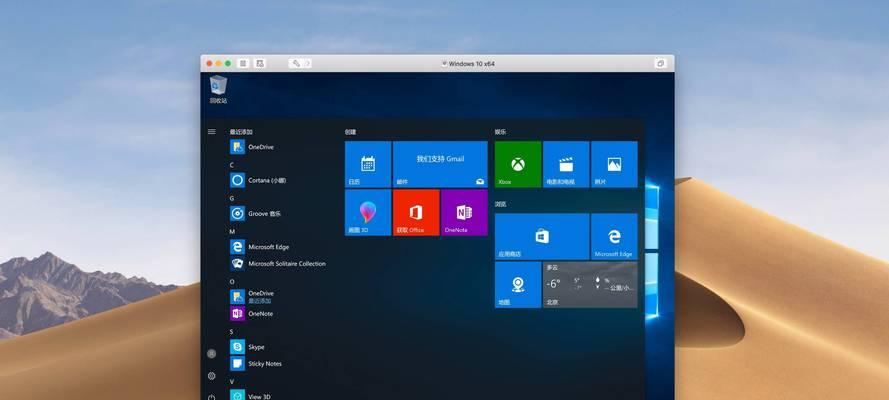Open the user account icon in Start rail
This screenshot has width=889, height=400.
pyautogui.click(x=211, y=354)
